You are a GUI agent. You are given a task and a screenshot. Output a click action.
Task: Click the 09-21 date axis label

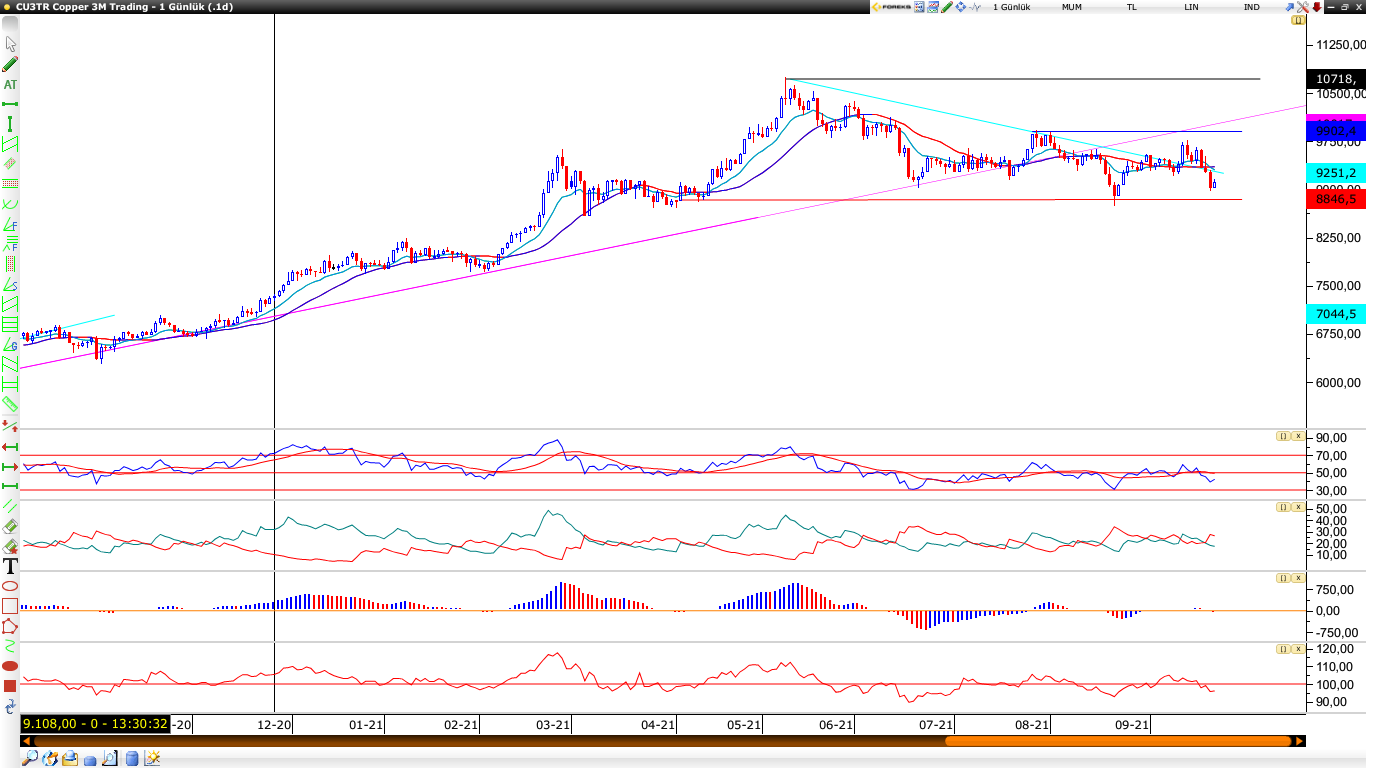pyautogui.click(x=1131, y=725)
